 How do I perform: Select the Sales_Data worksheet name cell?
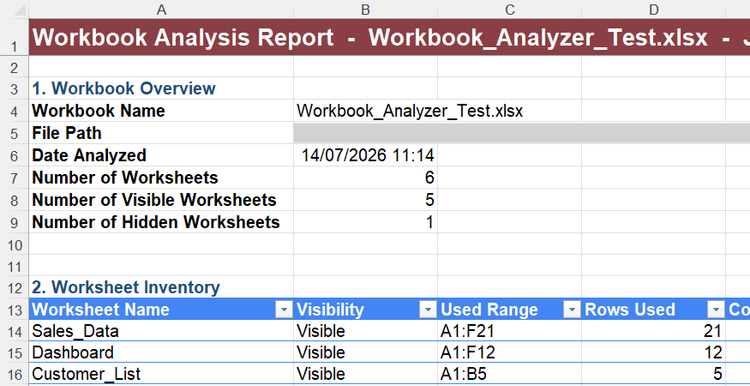tap(161, 331)
